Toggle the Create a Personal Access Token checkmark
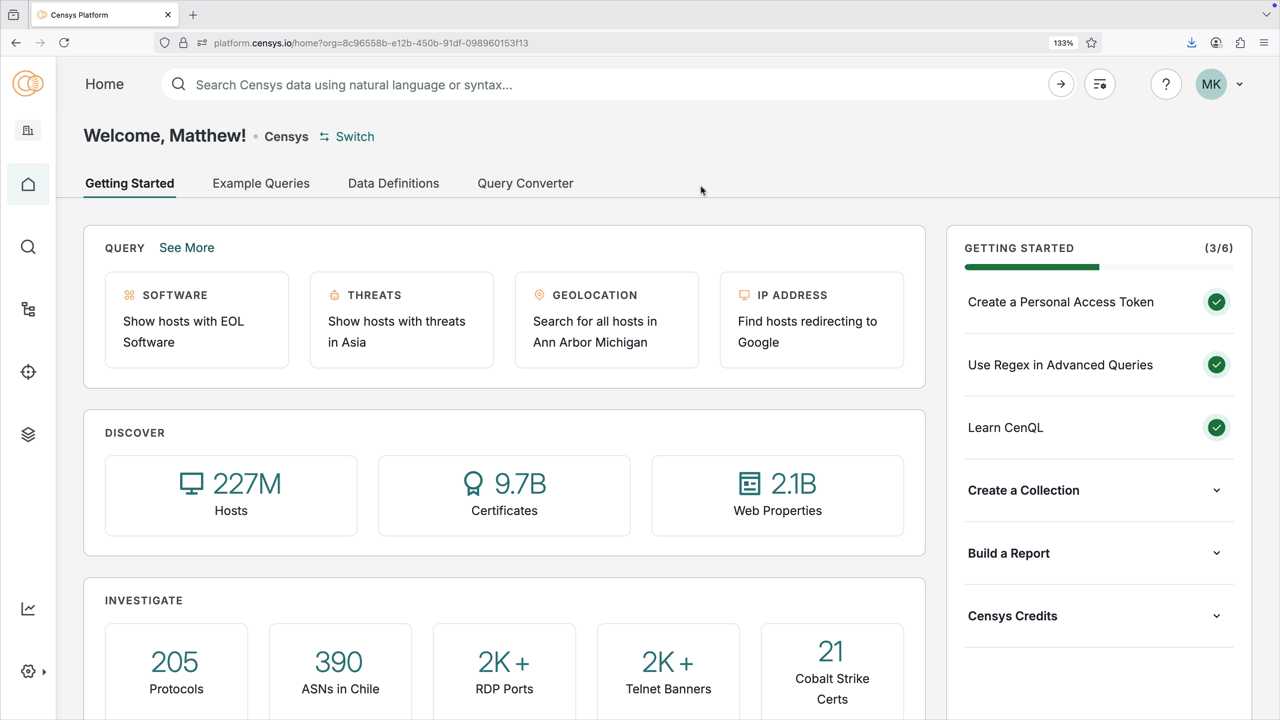Viewport: 1280px width, 720px height. click(1216, 302)
